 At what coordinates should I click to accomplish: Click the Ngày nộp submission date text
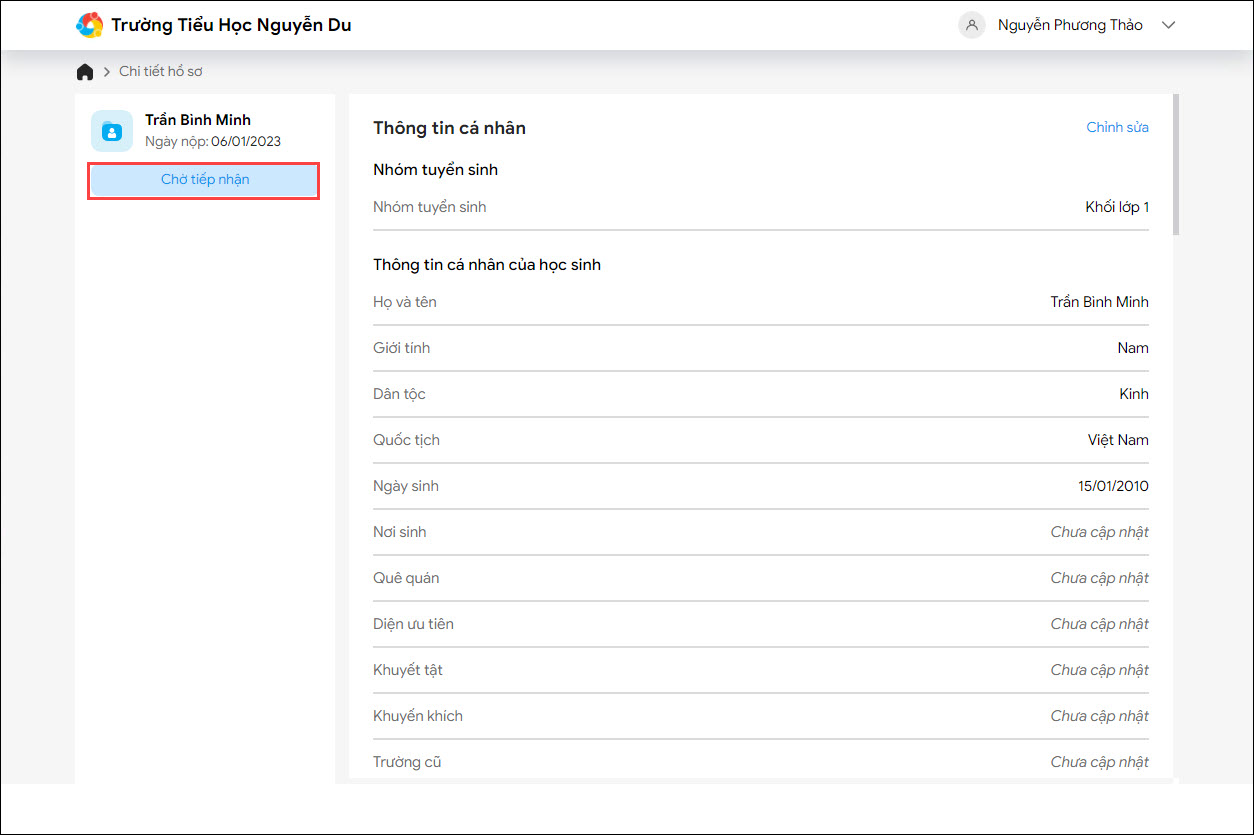click(213, 141)
